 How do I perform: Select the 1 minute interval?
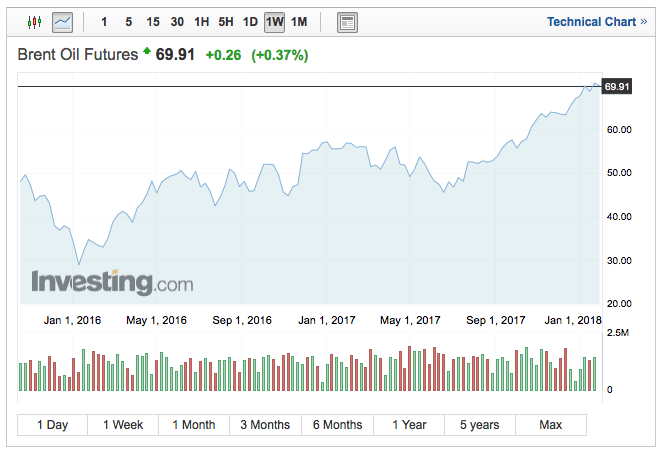click(105, 21)
